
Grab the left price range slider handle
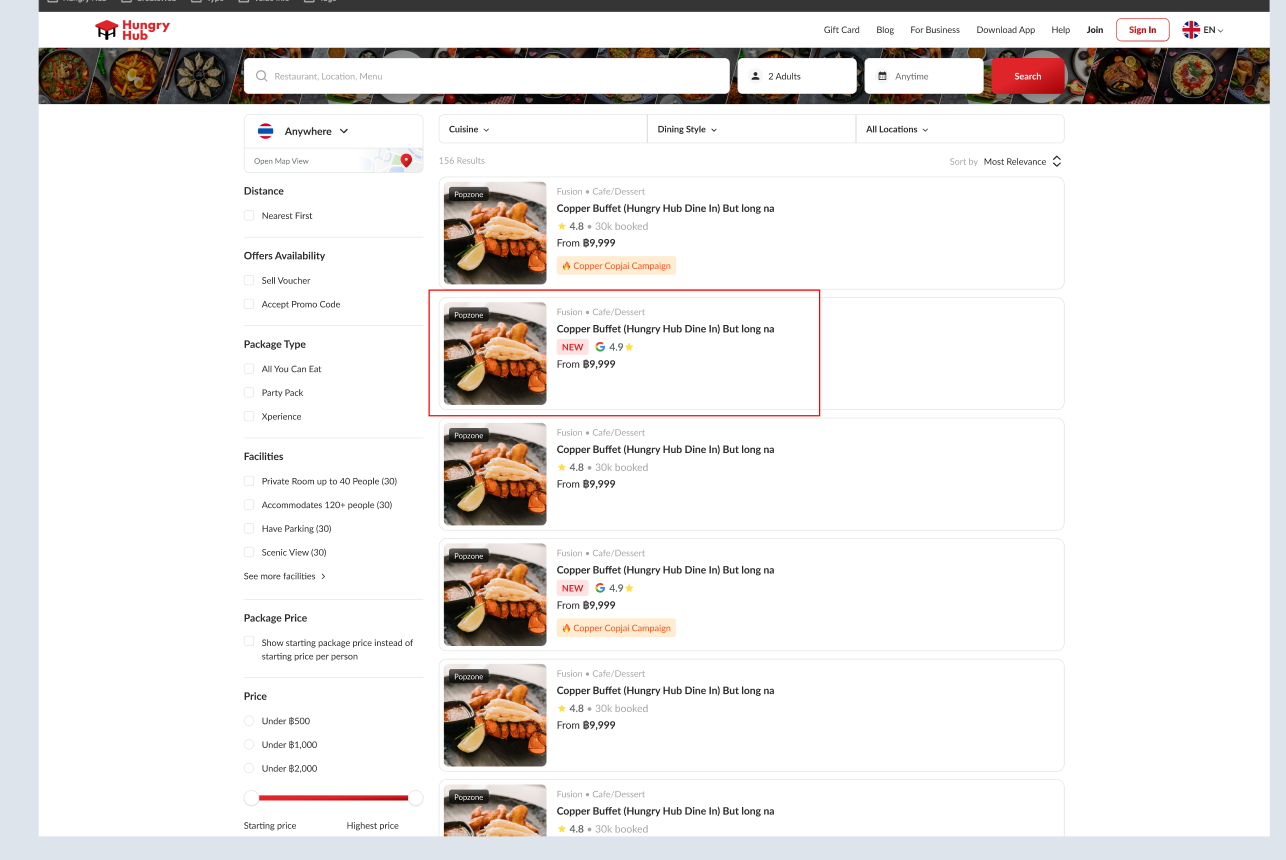pyautogui.click(x=252, y=798)
